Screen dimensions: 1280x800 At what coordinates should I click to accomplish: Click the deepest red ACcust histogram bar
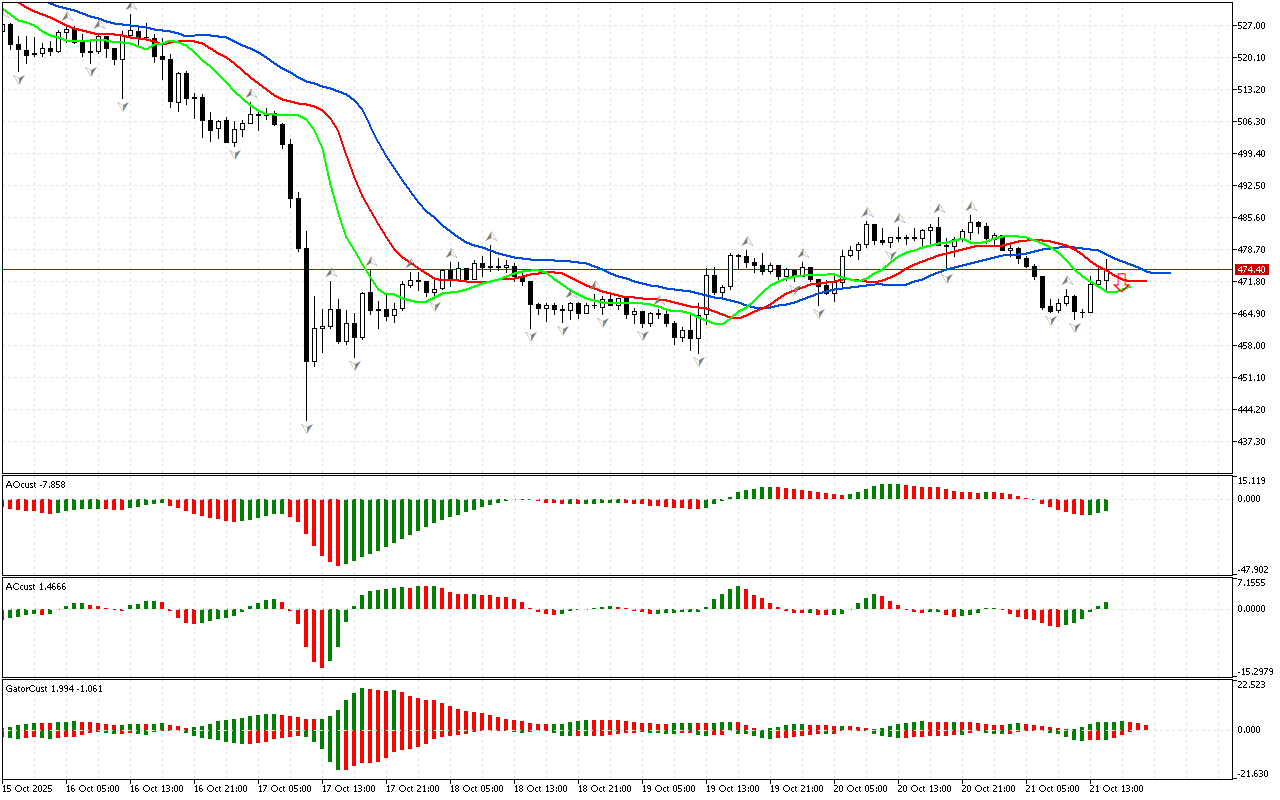tap(322, 637)
